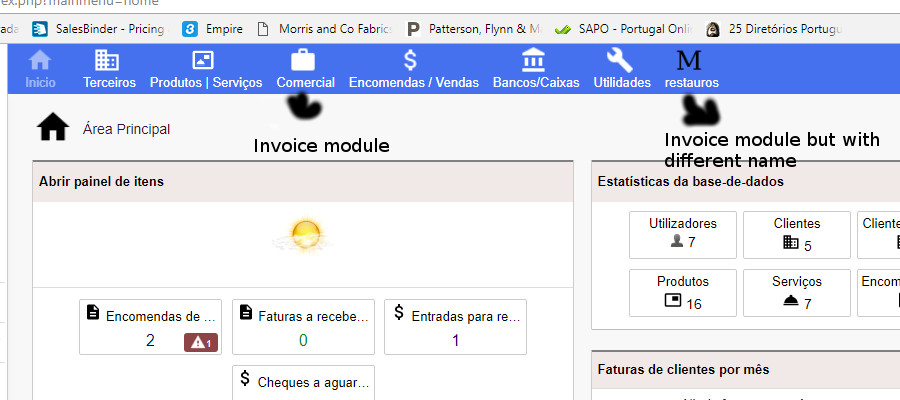Click the Comercial briefcase icon
This screenshot has width=900, height=400.
coord(303,60)
